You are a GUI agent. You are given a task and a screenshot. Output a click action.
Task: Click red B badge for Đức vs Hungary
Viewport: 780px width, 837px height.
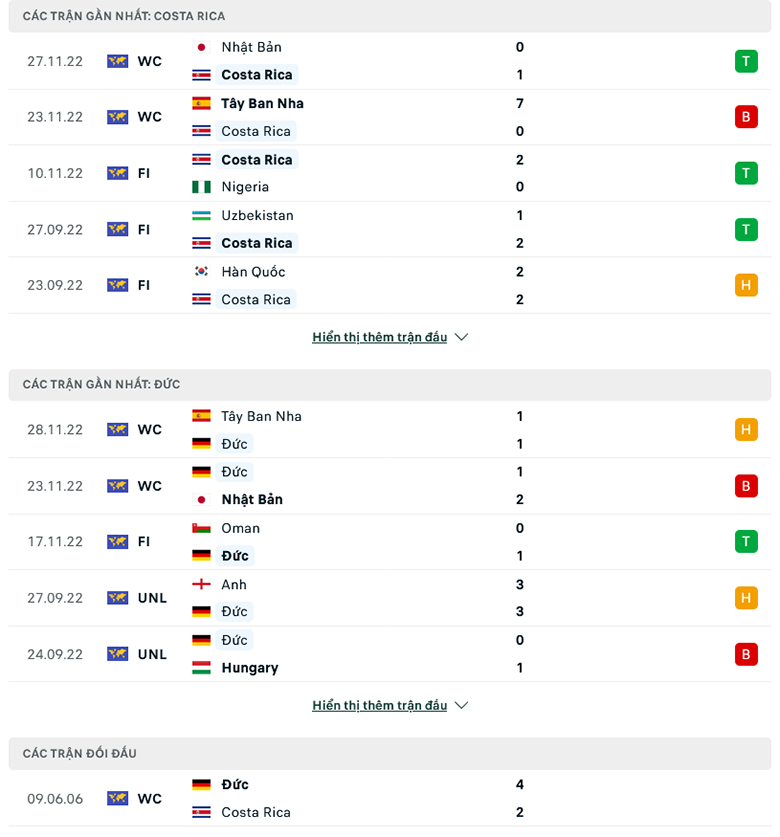(x=746, y=654)
